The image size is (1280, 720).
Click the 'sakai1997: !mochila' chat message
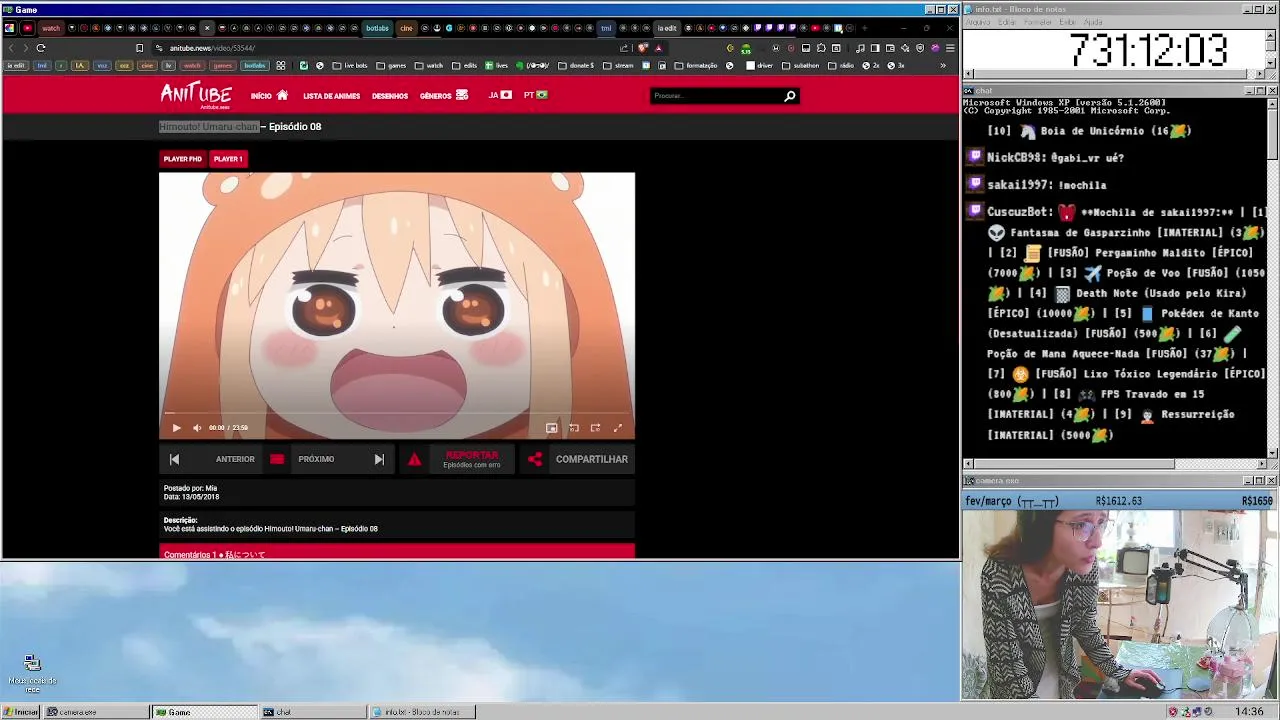tap(1047, 185)
